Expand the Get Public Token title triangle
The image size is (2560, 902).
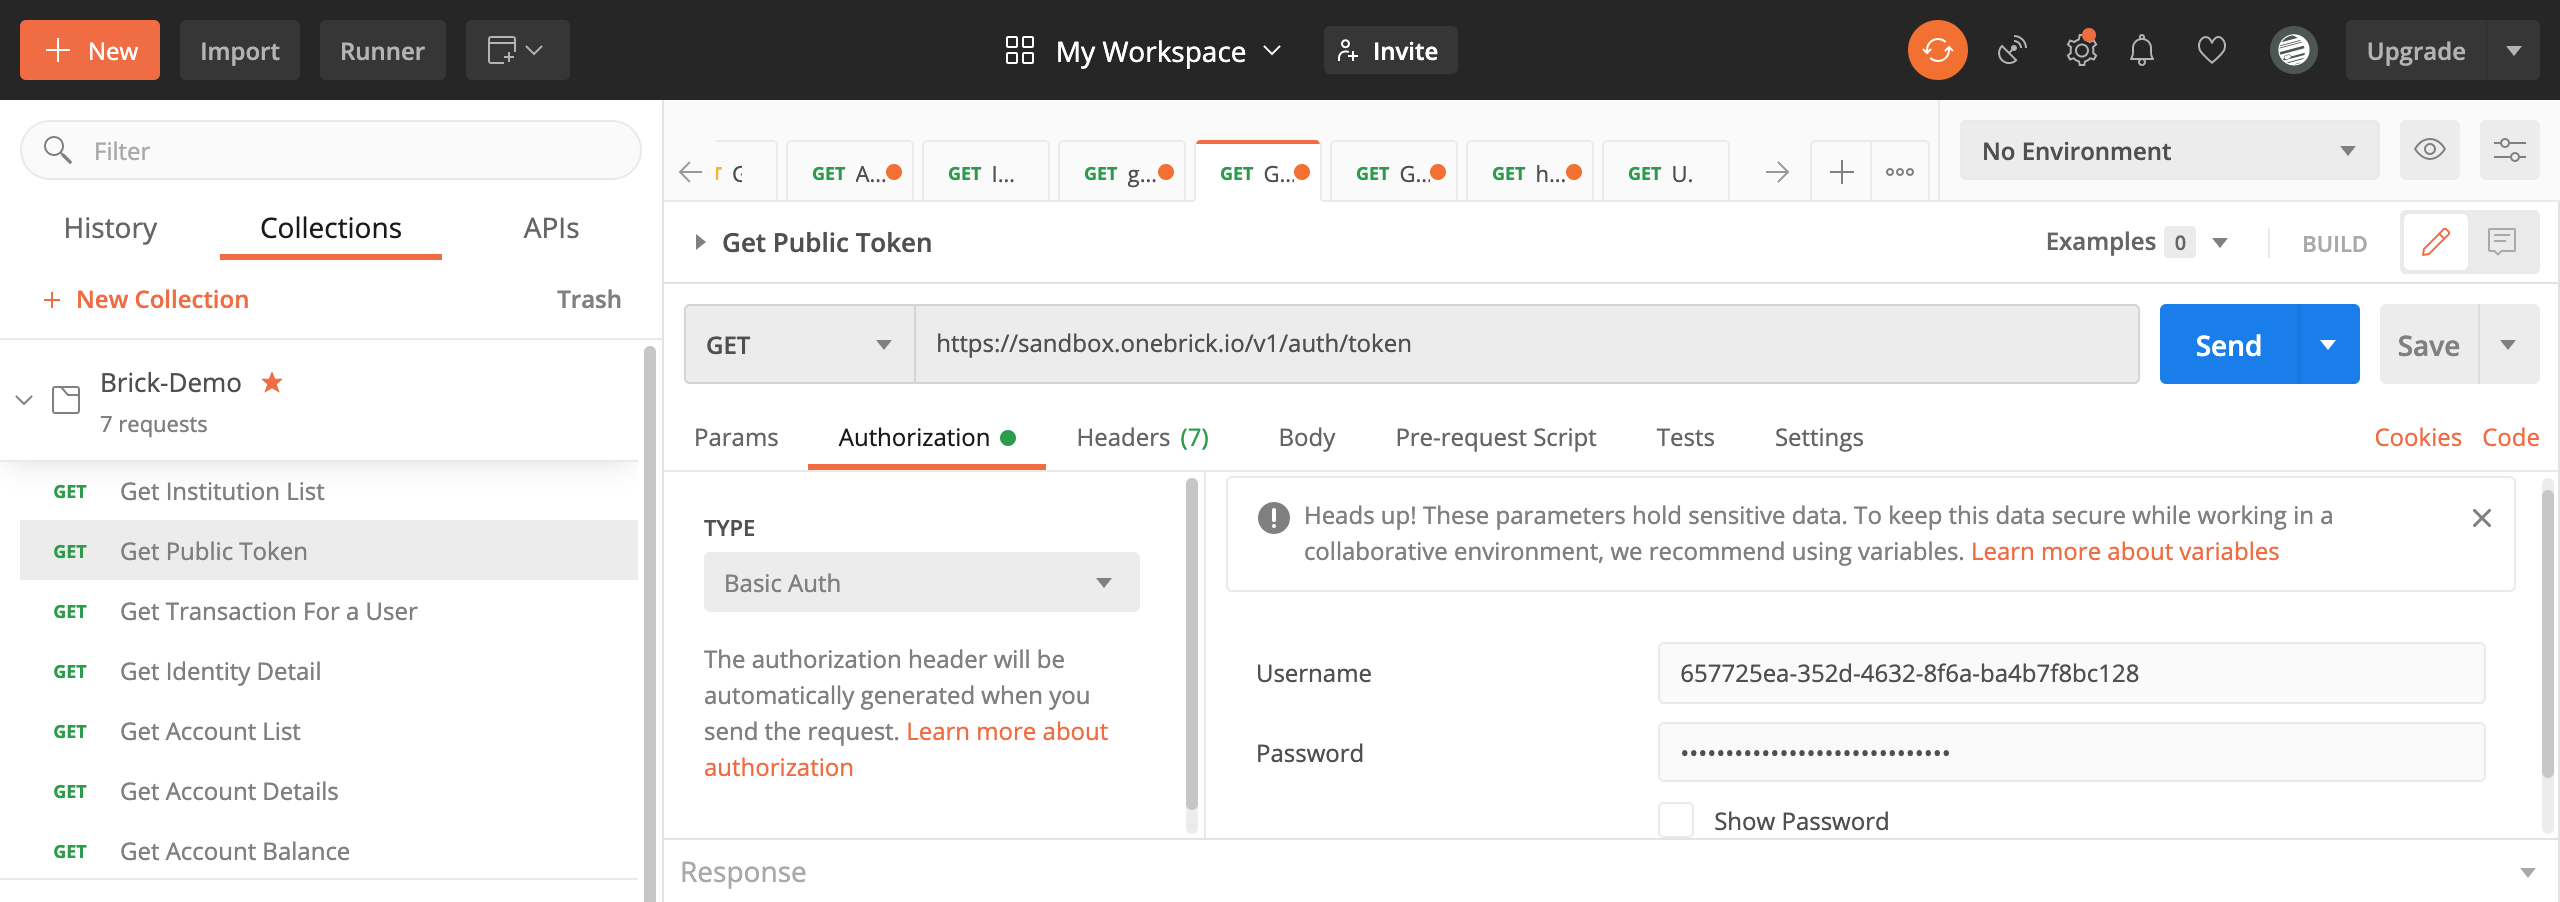(700, 242)
